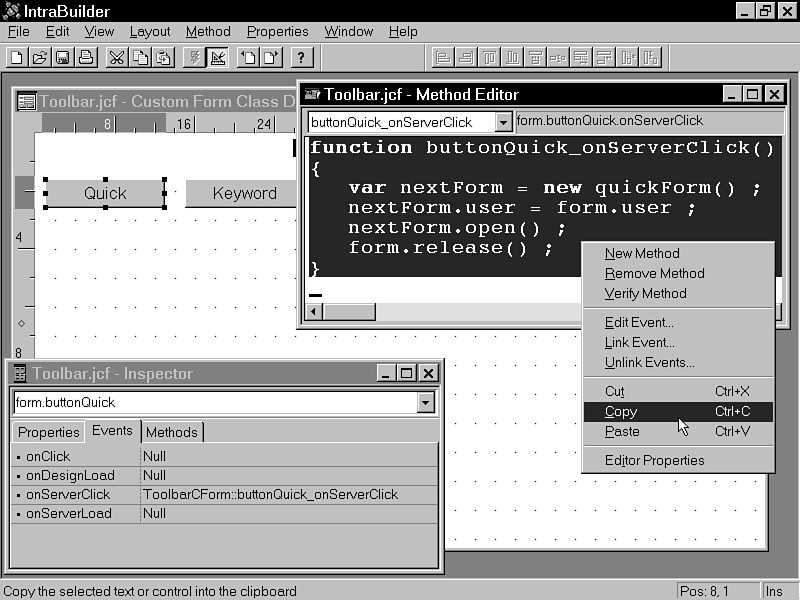Screen dimensions: 800x600
Task: Choose Paste from the context menu
Action: (x=678, y=432)
